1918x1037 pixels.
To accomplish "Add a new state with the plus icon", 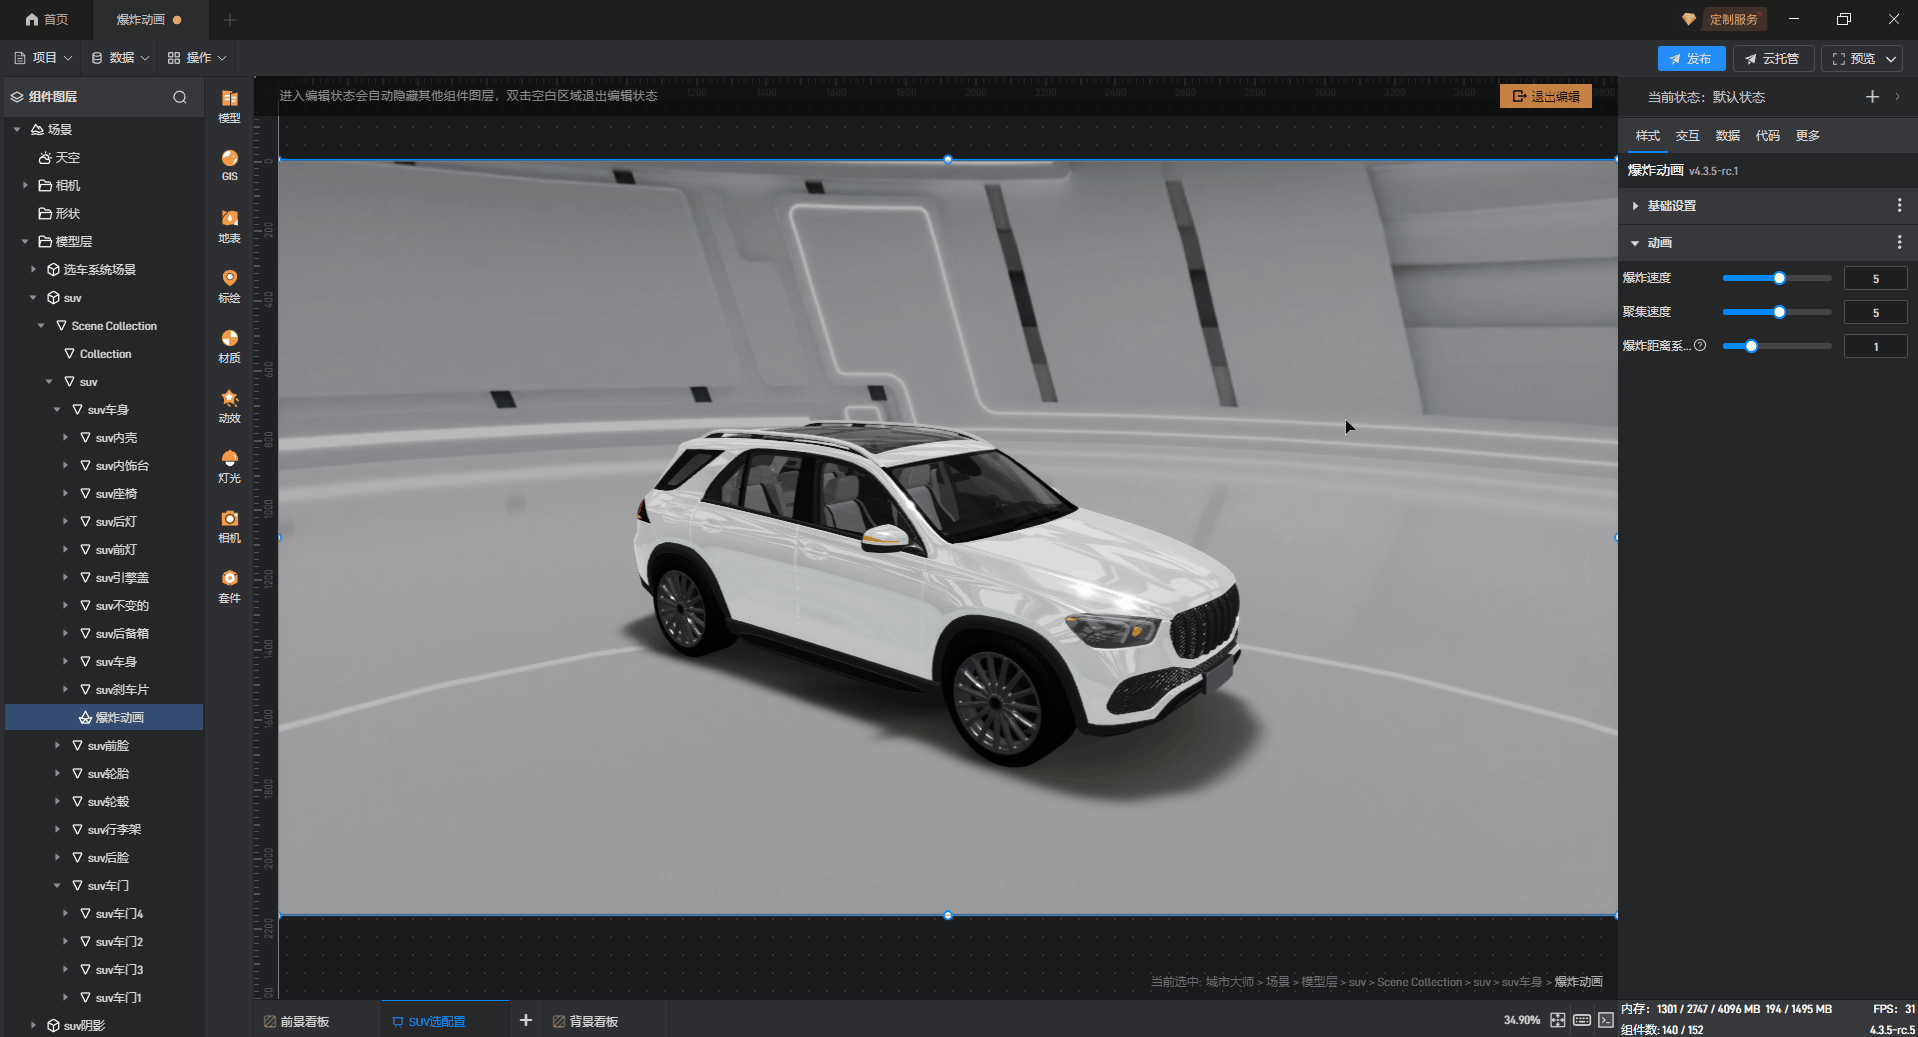I will 1872,97.
